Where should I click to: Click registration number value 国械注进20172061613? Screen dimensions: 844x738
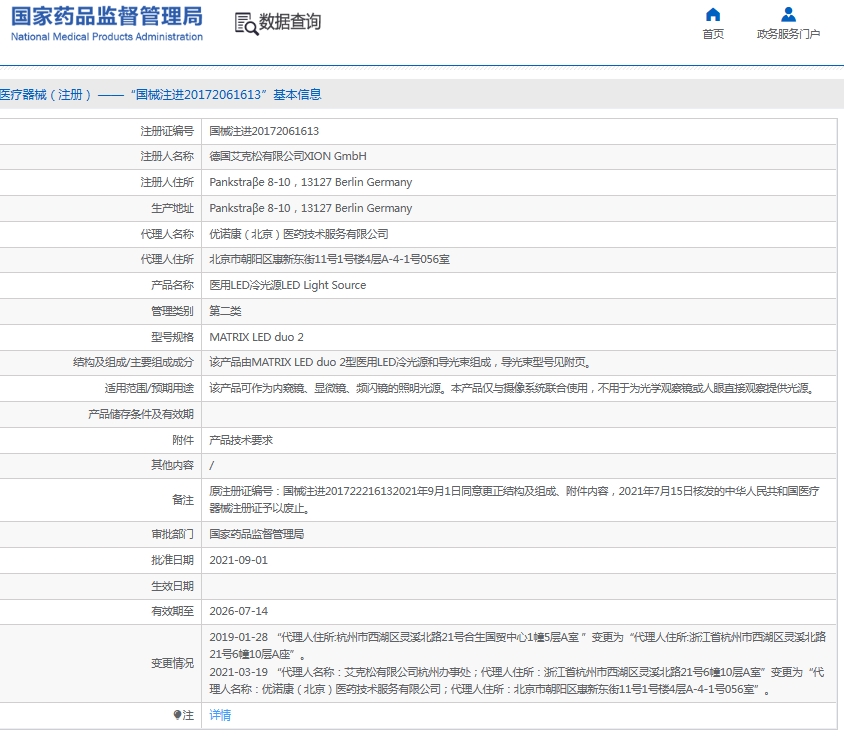point(264,131)
